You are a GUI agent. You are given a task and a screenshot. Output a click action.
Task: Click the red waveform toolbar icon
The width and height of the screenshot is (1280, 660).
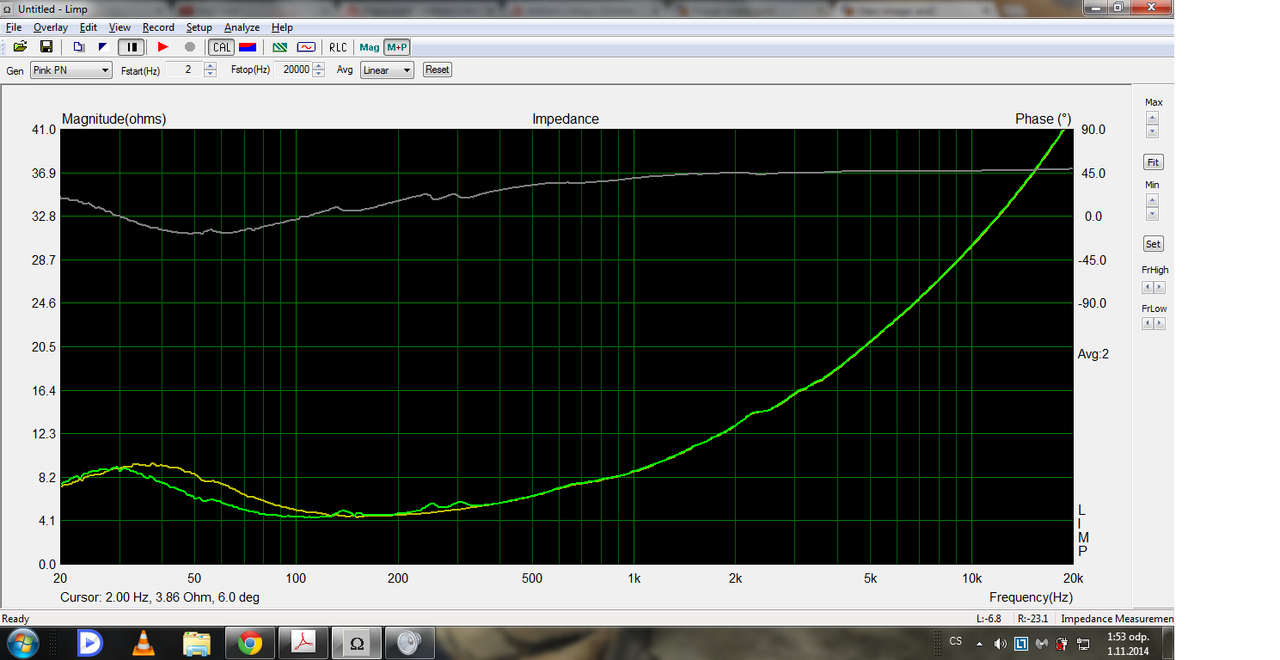(x=306, y=47)
